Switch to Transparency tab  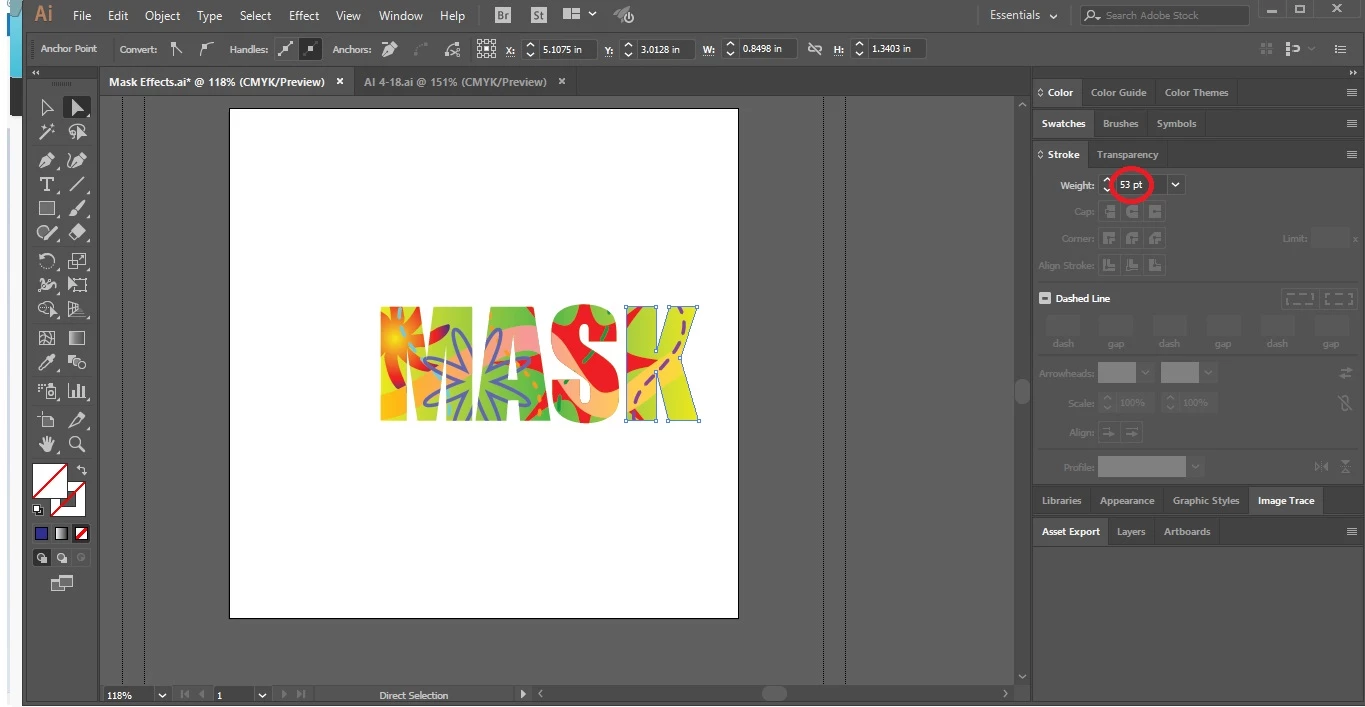pos(1127,154)
